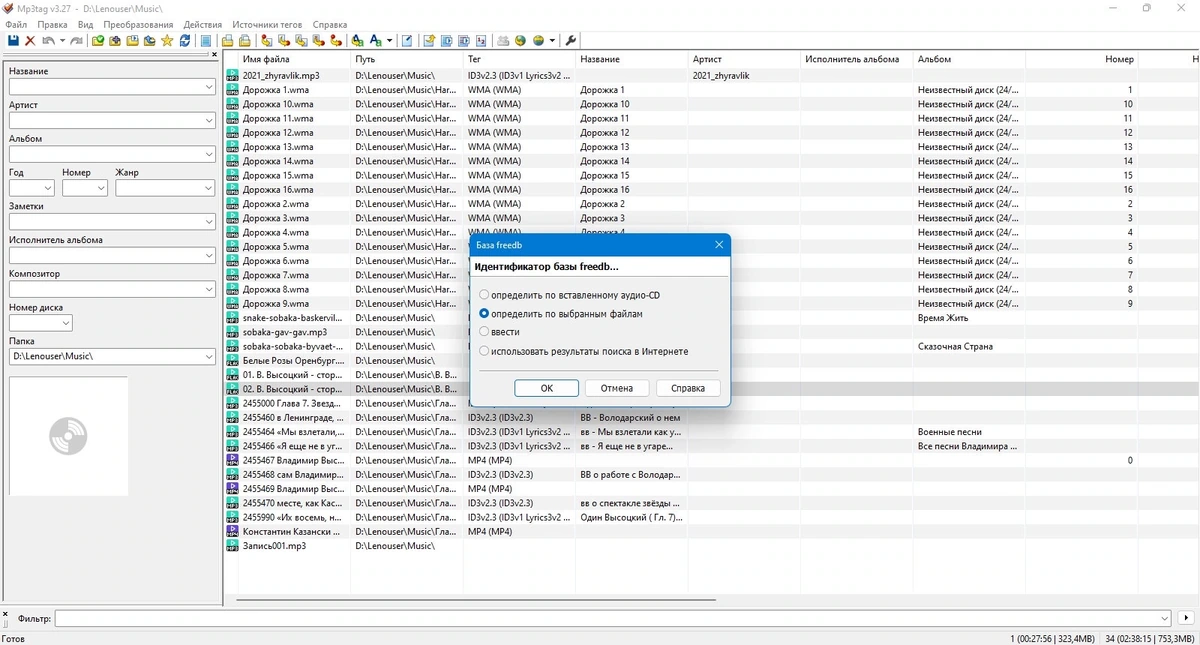The height and width of the screenshot is (645, 1200).
Task: Select the 'ввести' radio option
Action: point(499,332)
